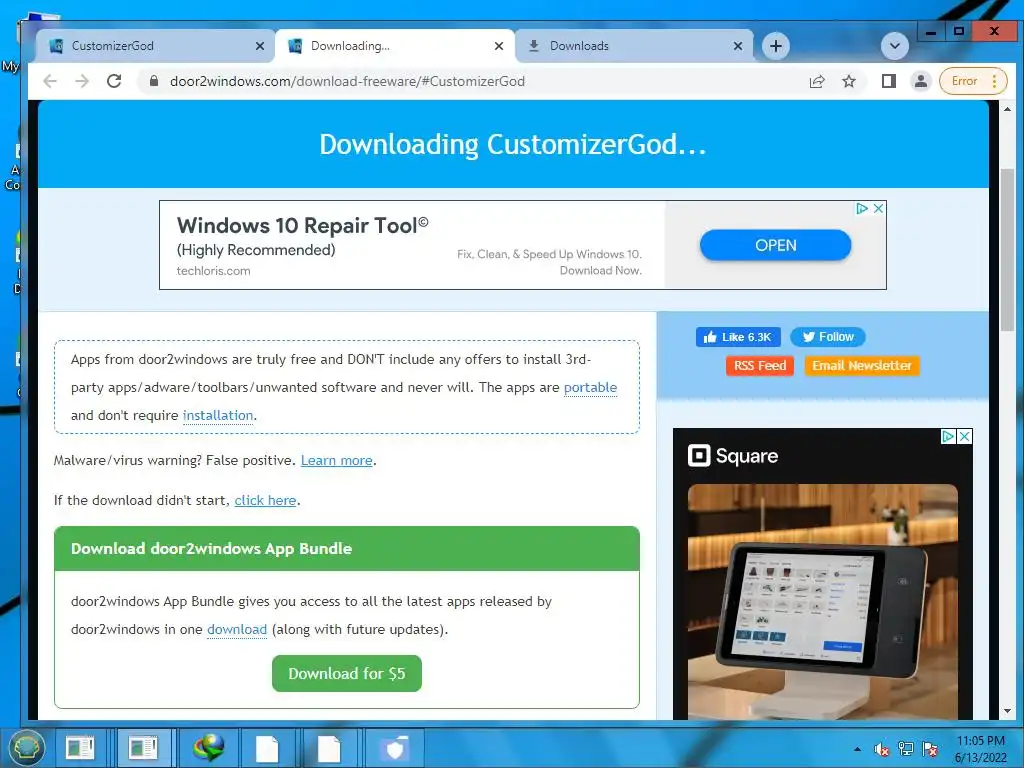The image size is (1024, 768).
Task: Open the shield taskbar icon
Action: [x=394, y=748]
